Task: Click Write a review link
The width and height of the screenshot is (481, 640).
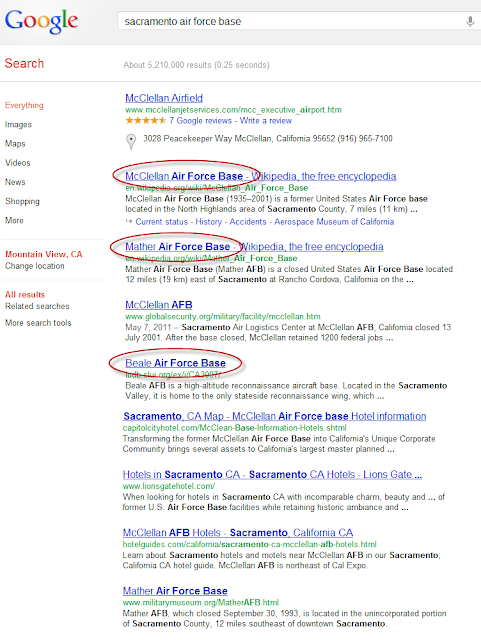Action: pyautogui.click(x=266, y=120)
